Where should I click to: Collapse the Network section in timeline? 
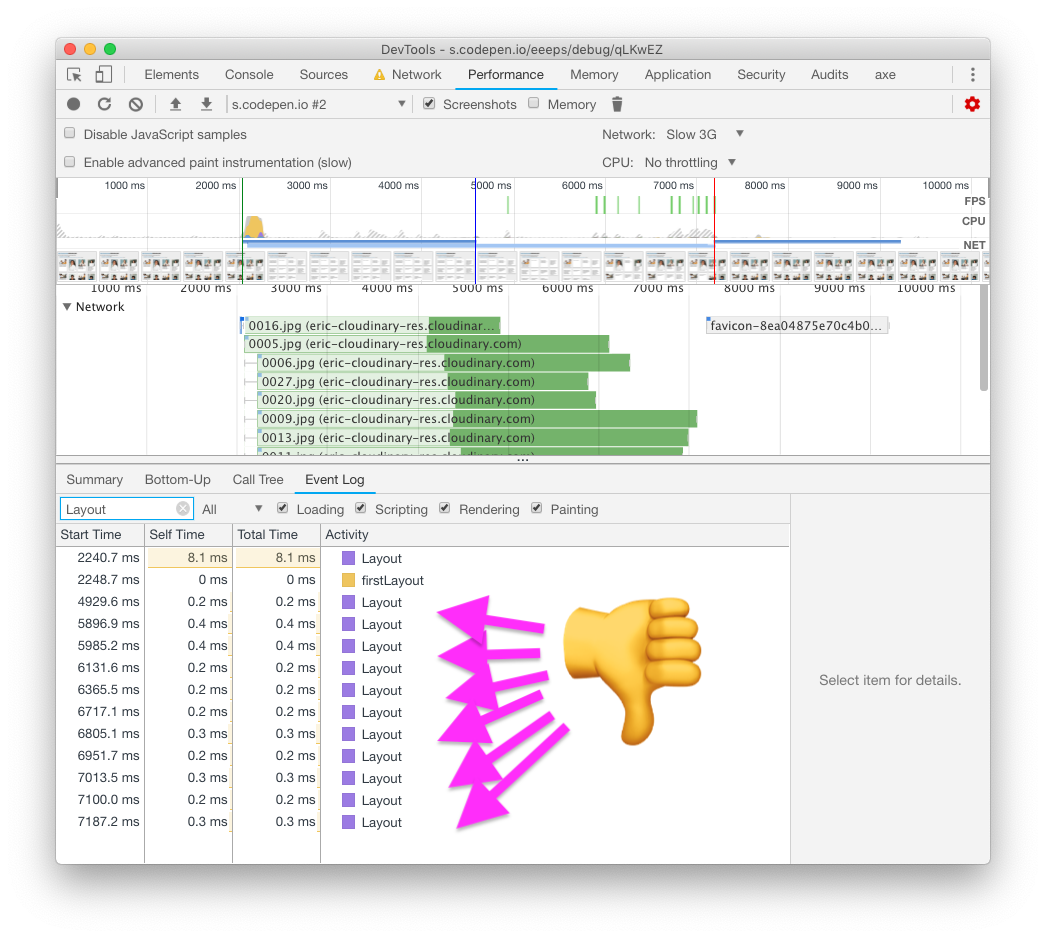tap(67, 307)
